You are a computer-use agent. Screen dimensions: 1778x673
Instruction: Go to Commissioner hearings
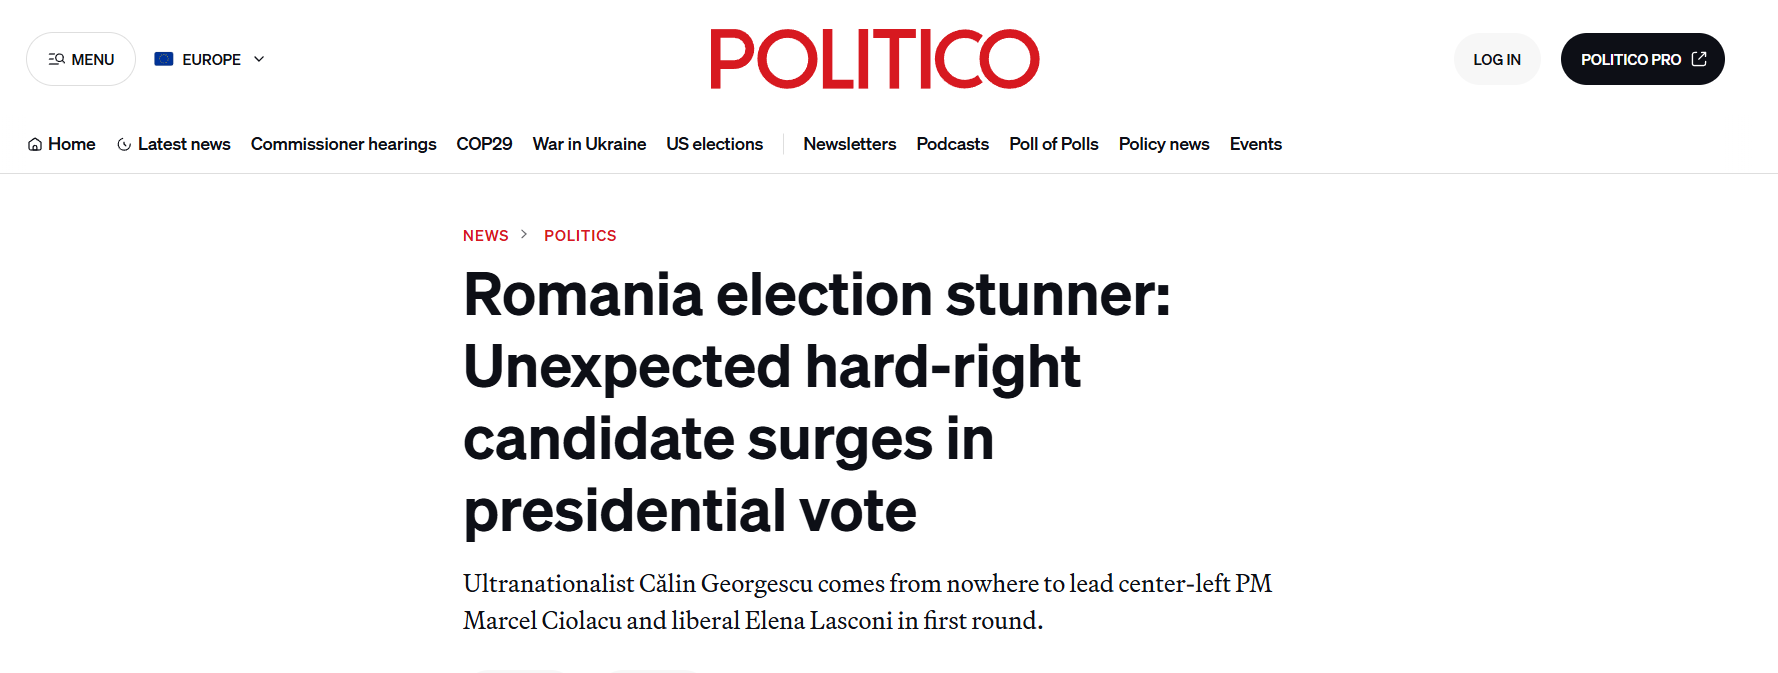click(343, 144)
